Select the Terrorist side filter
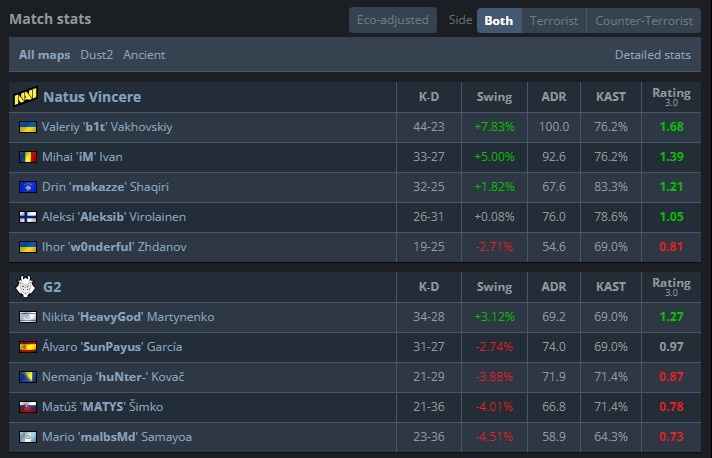The height and width of the screenshot is (458, 712). click(553, 20)
